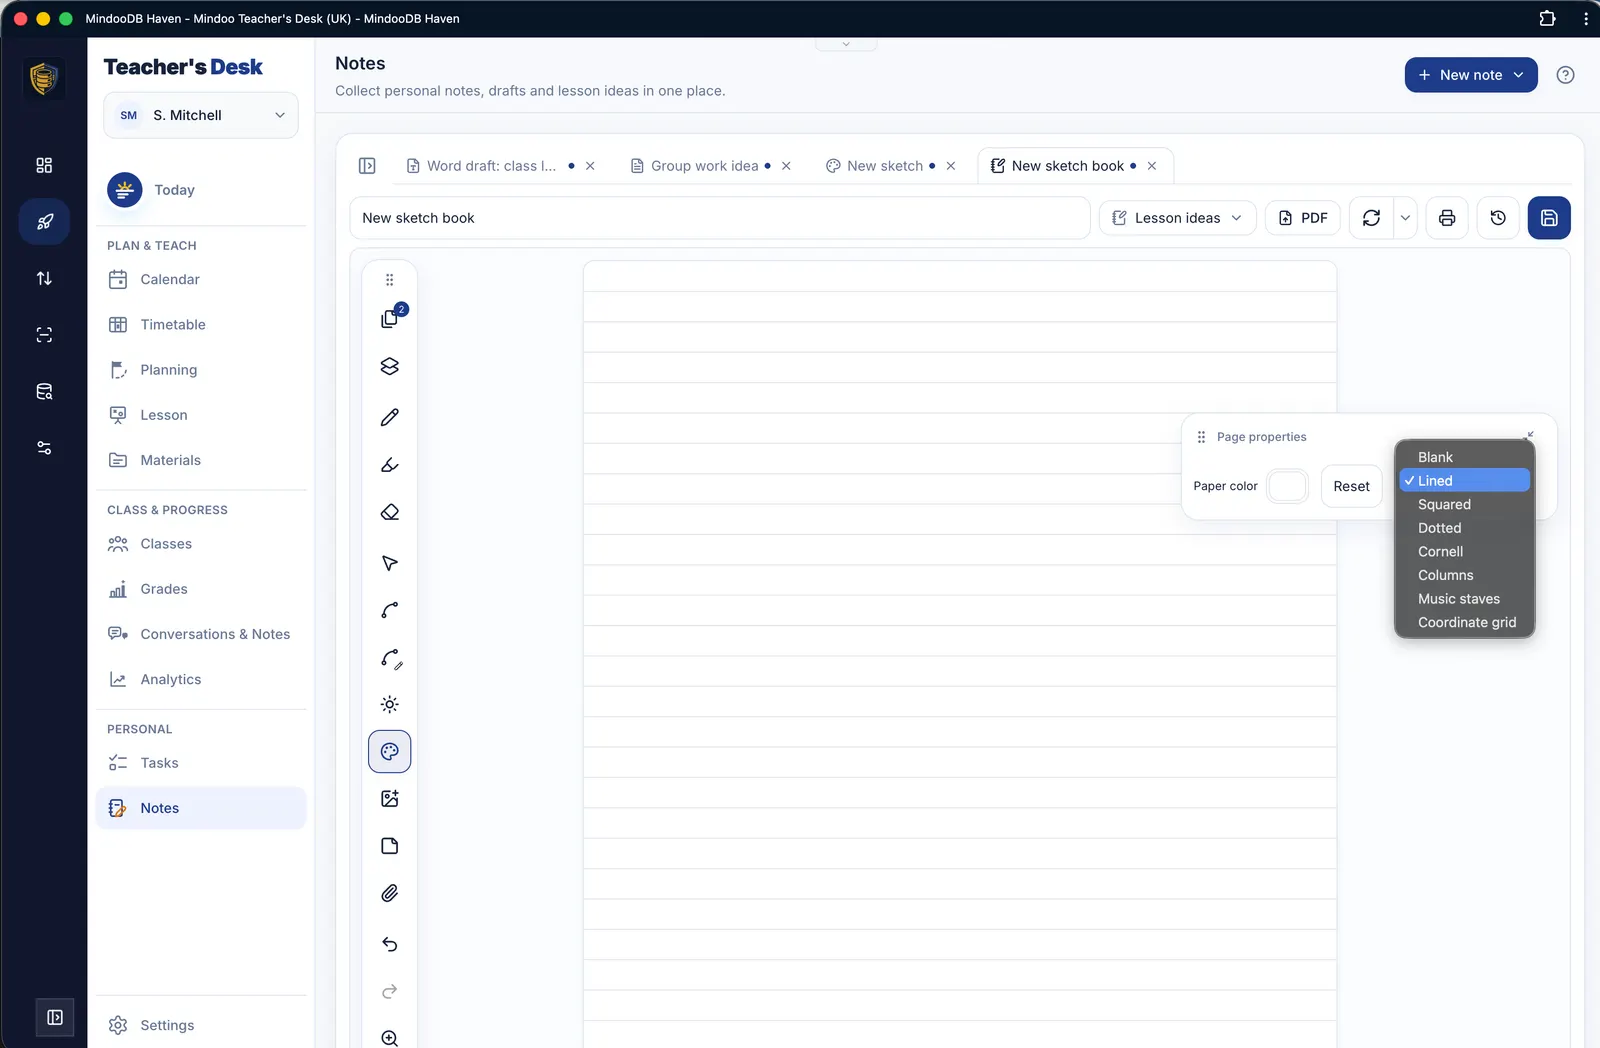Click the rocket icon in left rail
Viewport: 1600px width, 1048px height.
(x=44, y=222)
